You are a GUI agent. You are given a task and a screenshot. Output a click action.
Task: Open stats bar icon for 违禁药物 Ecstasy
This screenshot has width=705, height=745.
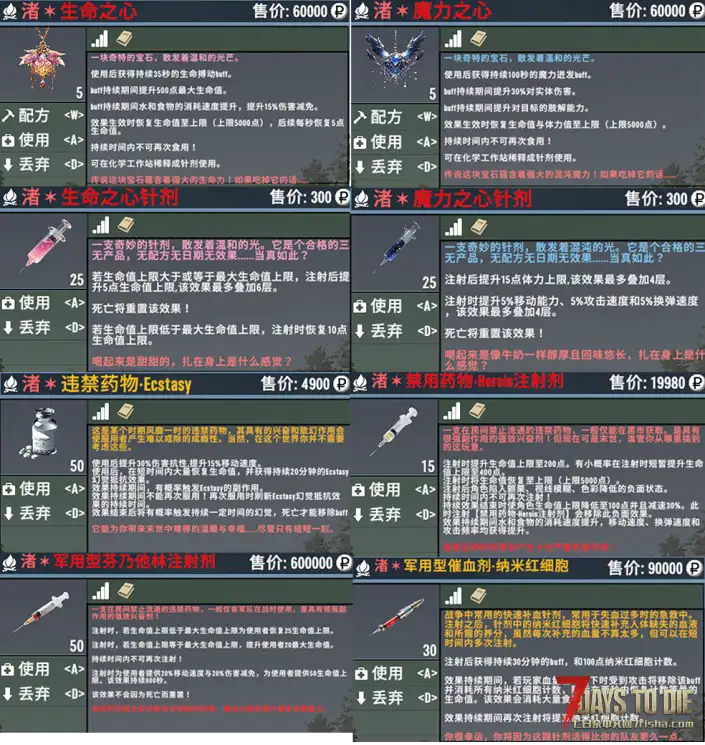(101, 411)
